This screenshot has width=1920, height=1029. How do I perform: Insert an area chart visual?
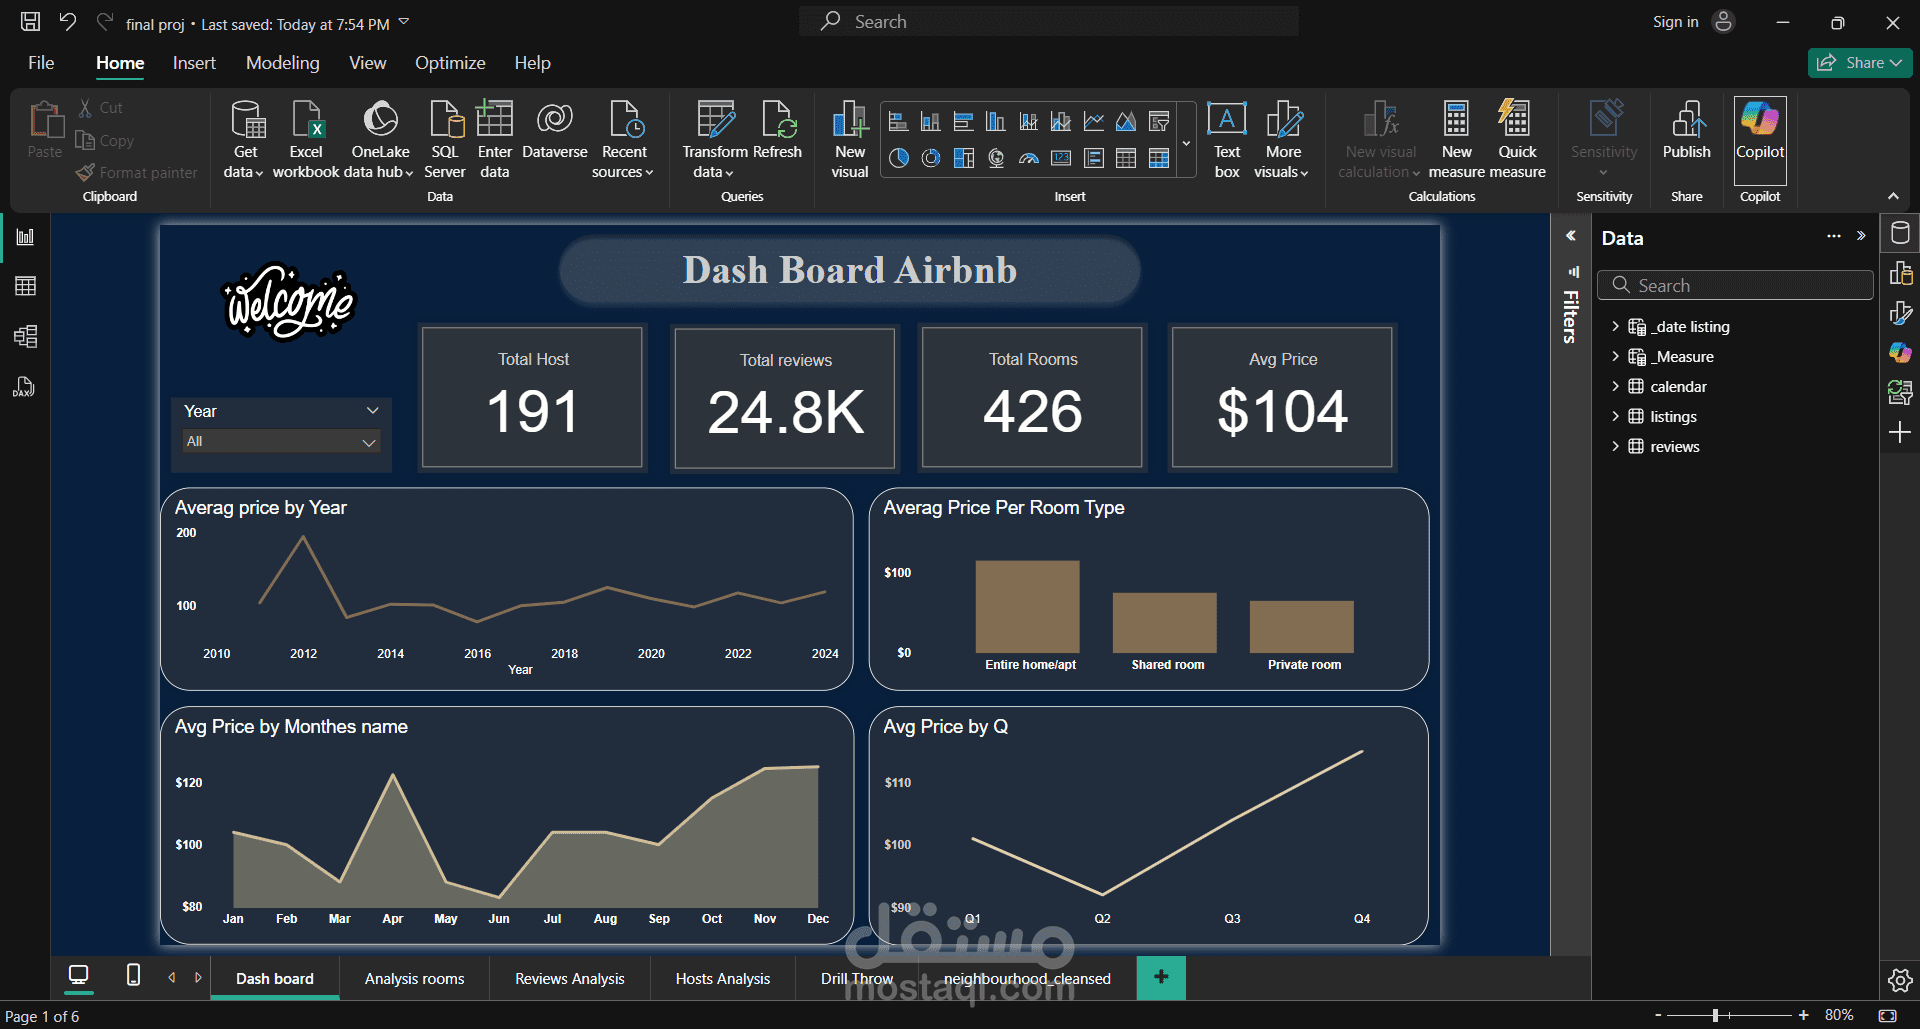point(1126,122)
